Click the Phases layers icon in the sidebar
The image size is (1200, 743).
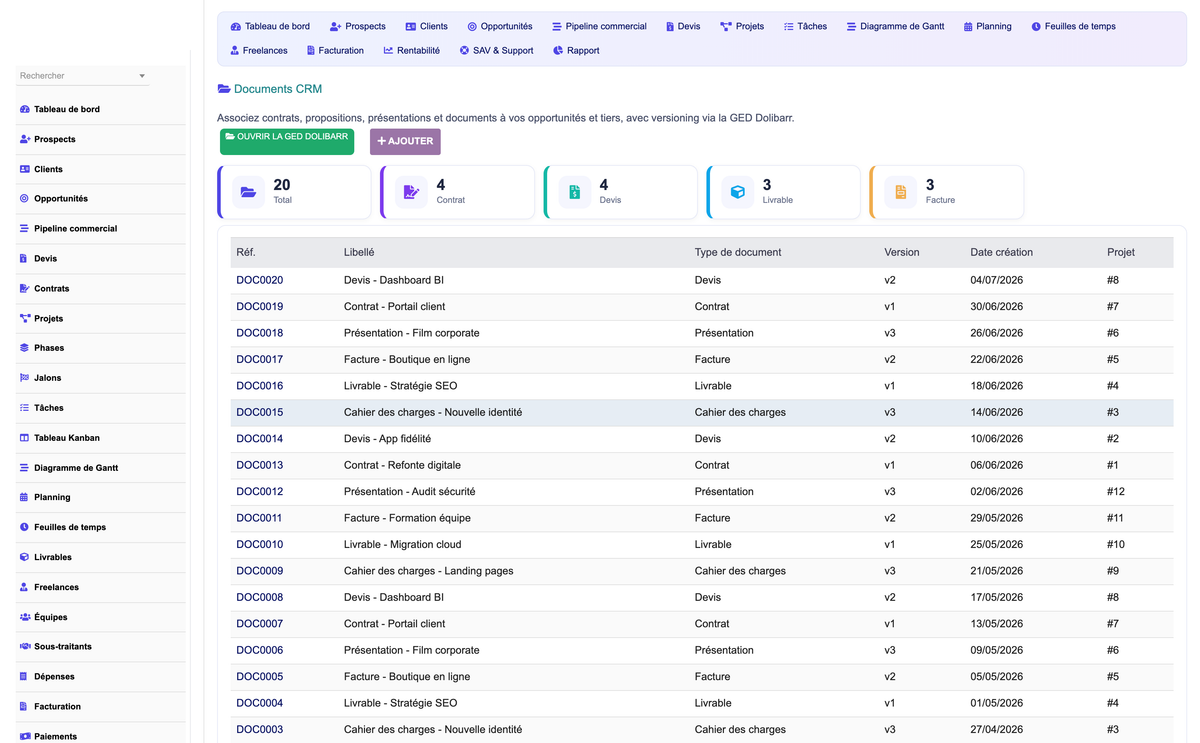pyautogui.click(x=25, y=348)
